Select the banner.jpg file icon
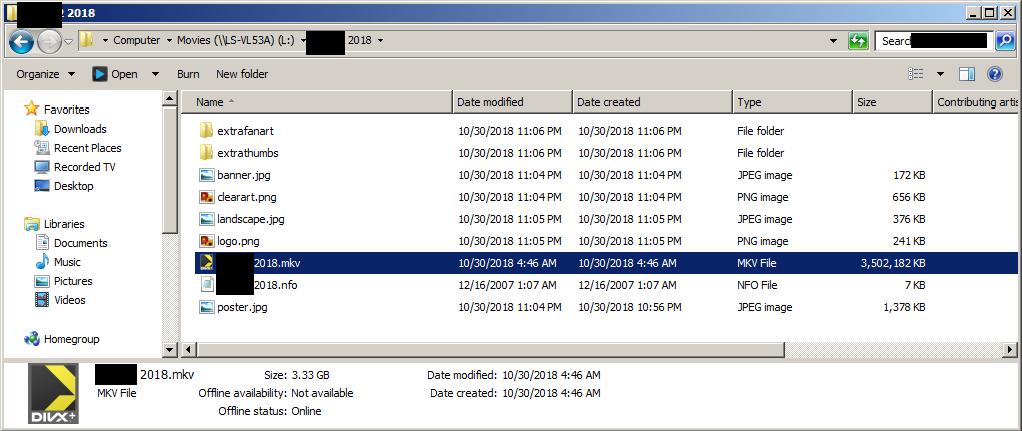1022x431 pixels. (207, 175)
